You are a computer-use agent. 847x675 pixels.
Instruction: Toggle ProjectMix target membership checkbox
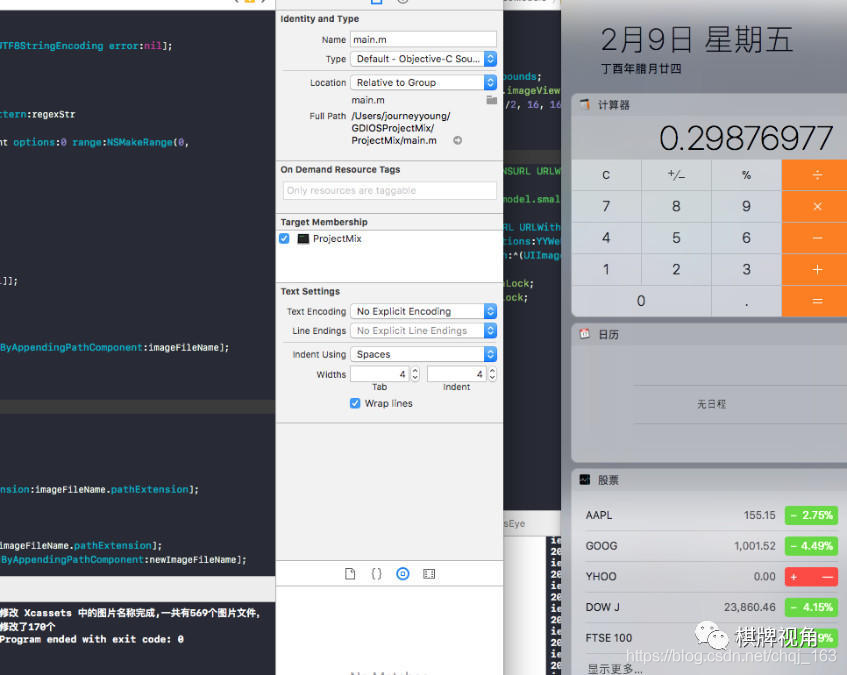click(x=284, y=239)
